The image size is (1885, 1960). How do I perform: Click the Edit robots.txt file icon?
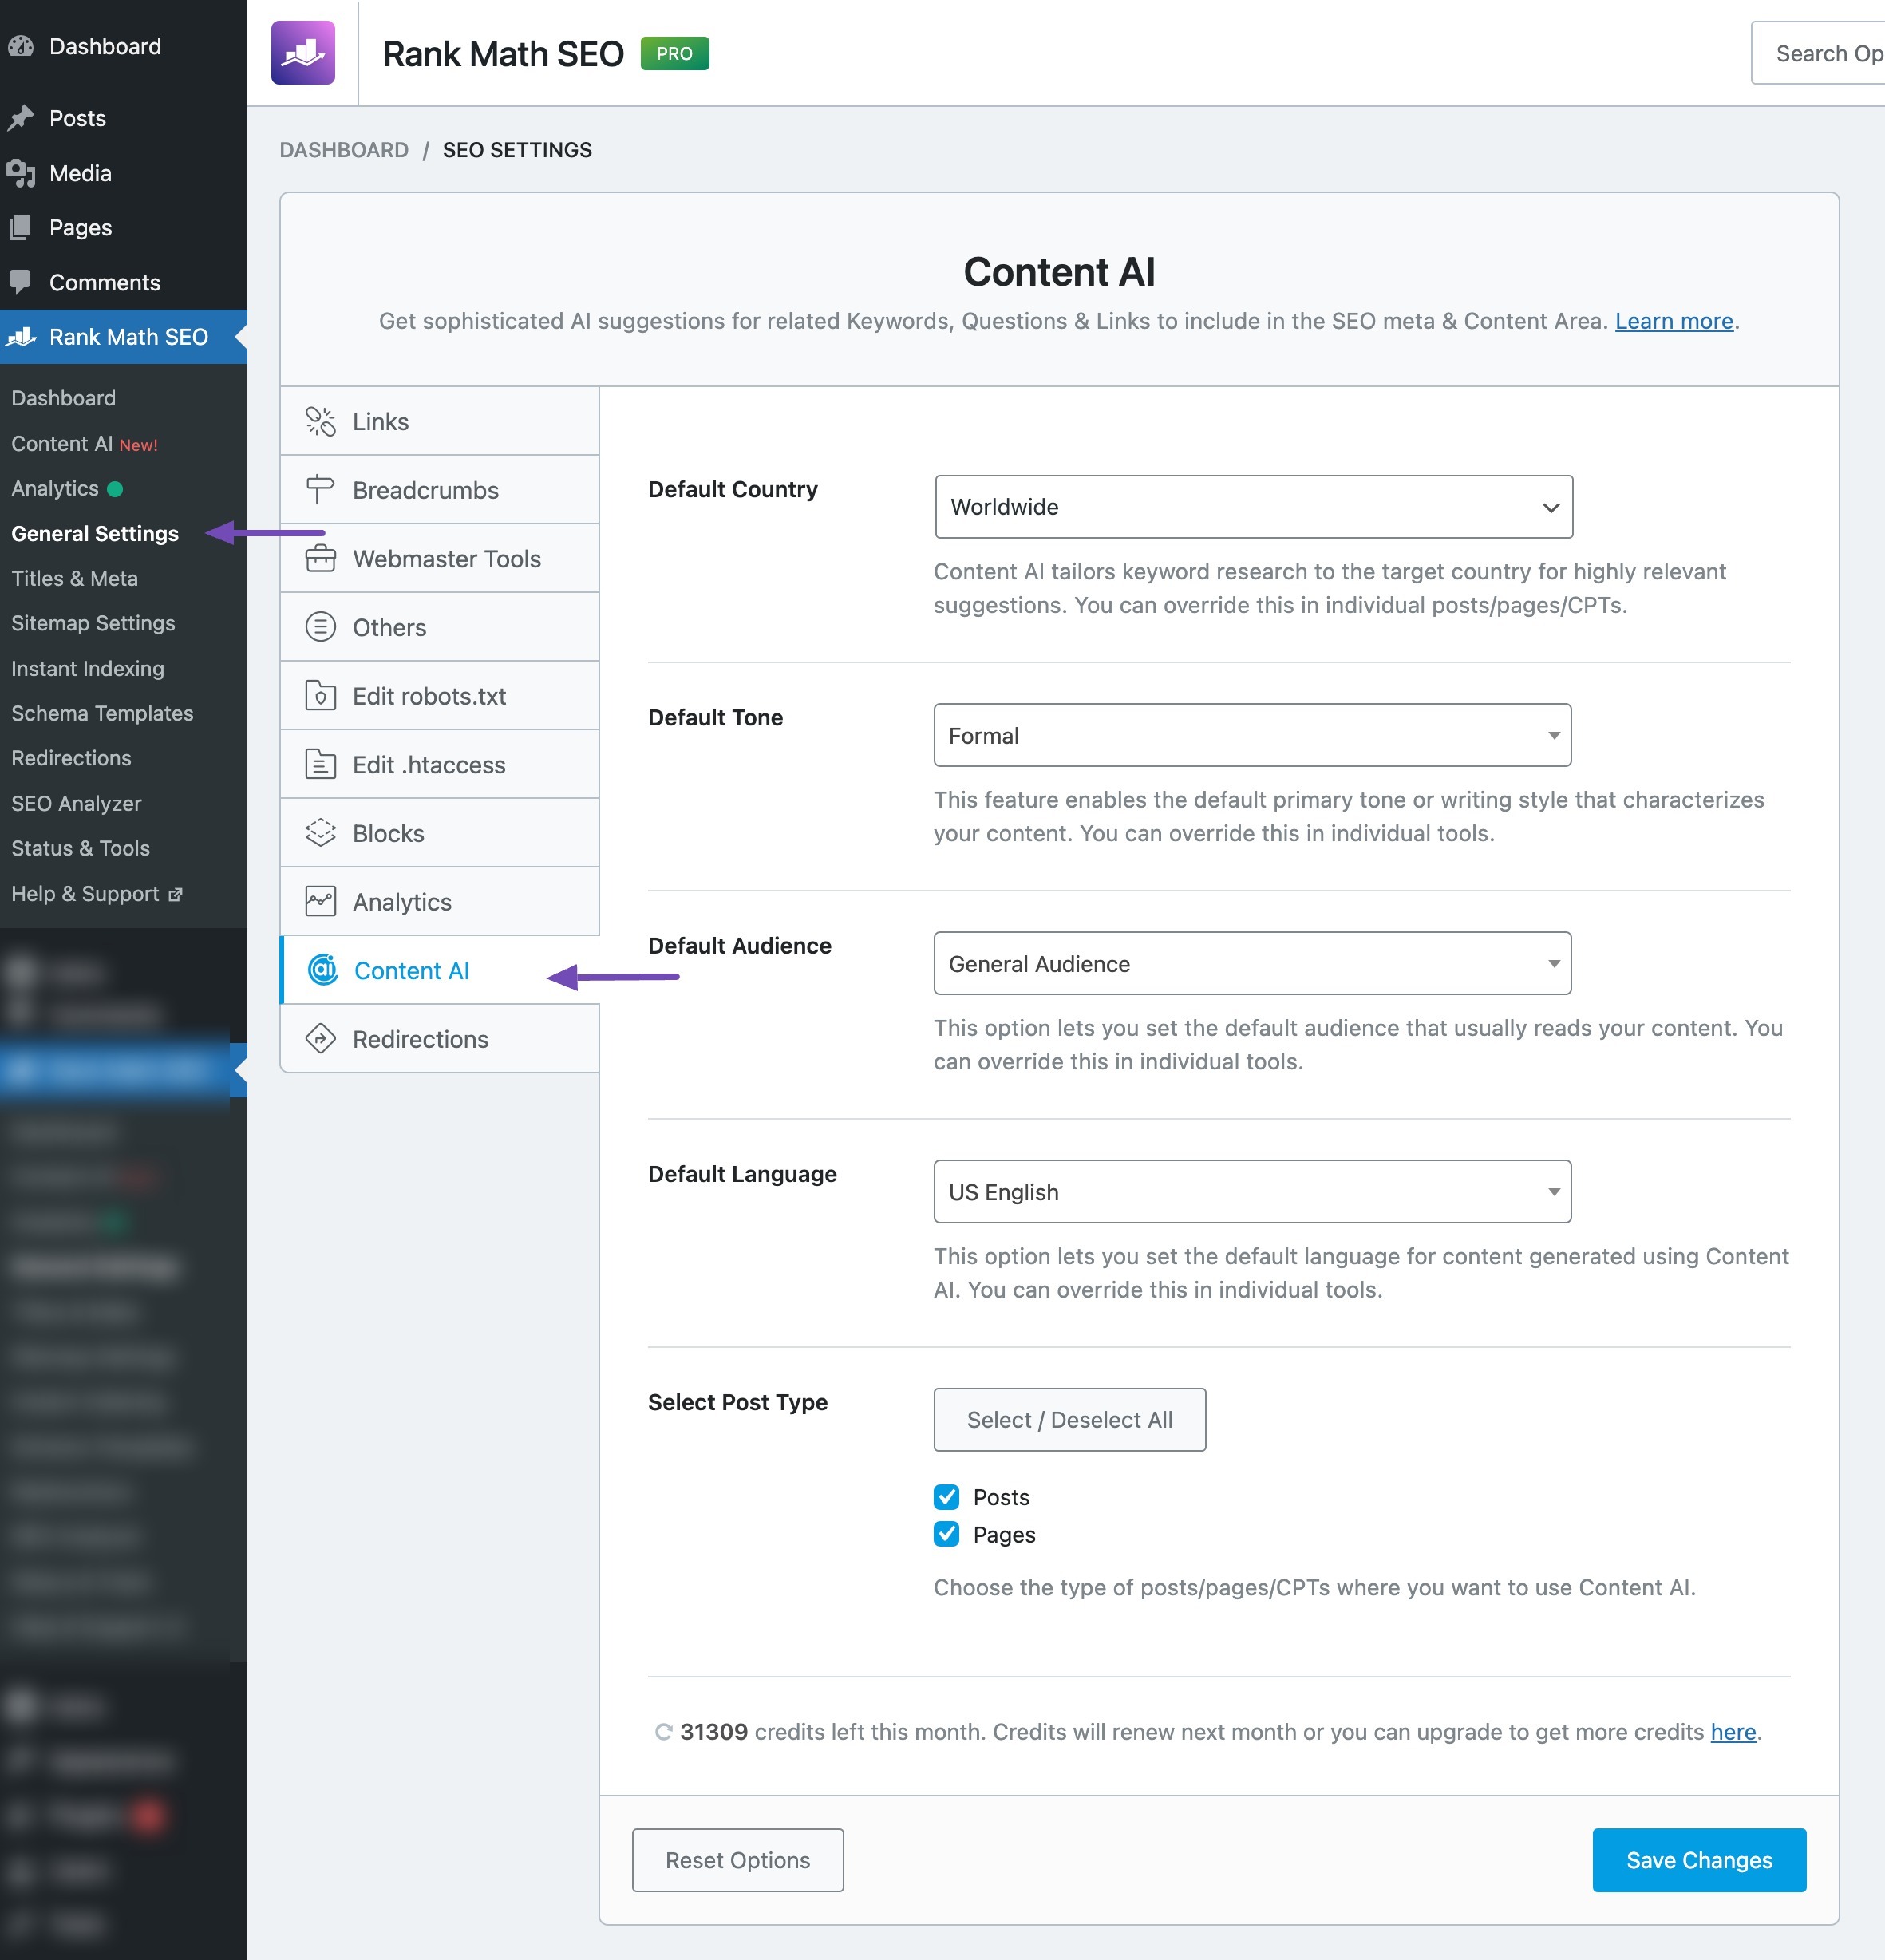click(x=320, y=695)
